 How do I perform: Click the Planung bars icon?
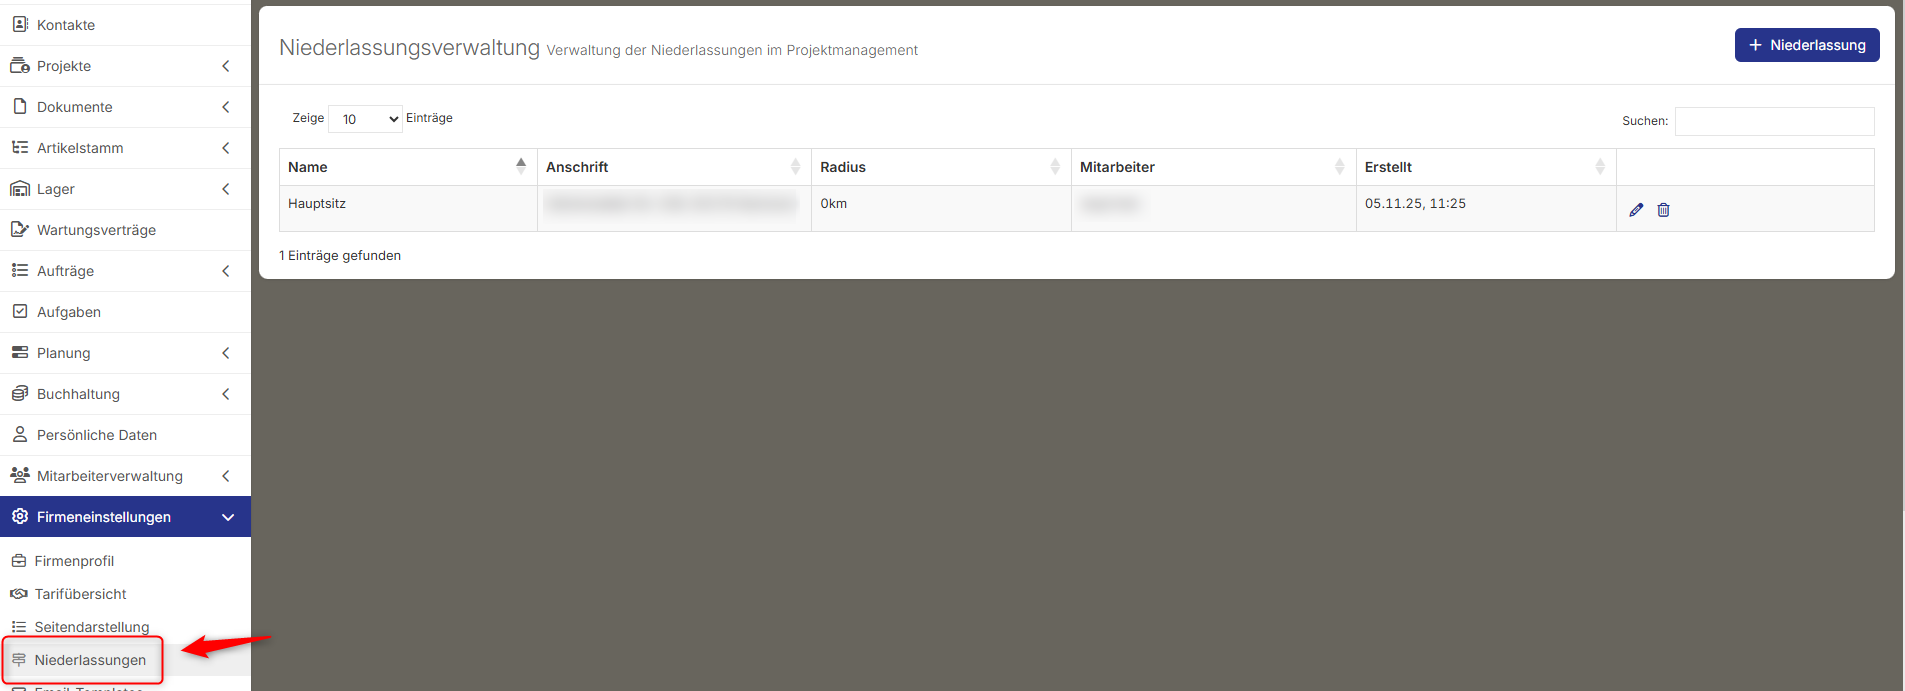click(x=20, y=353)
